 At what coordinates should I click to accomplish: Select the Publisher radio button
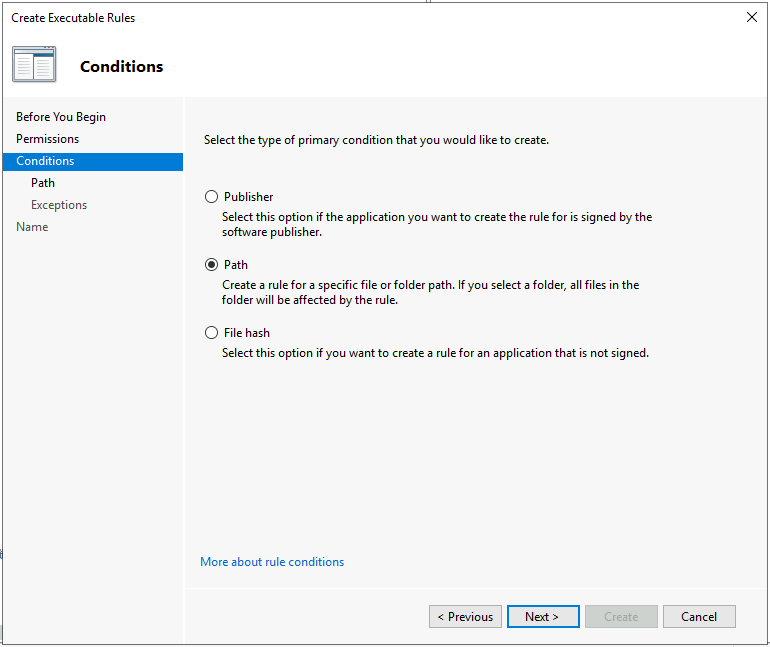pyautogui.click(x=211, y=197)
